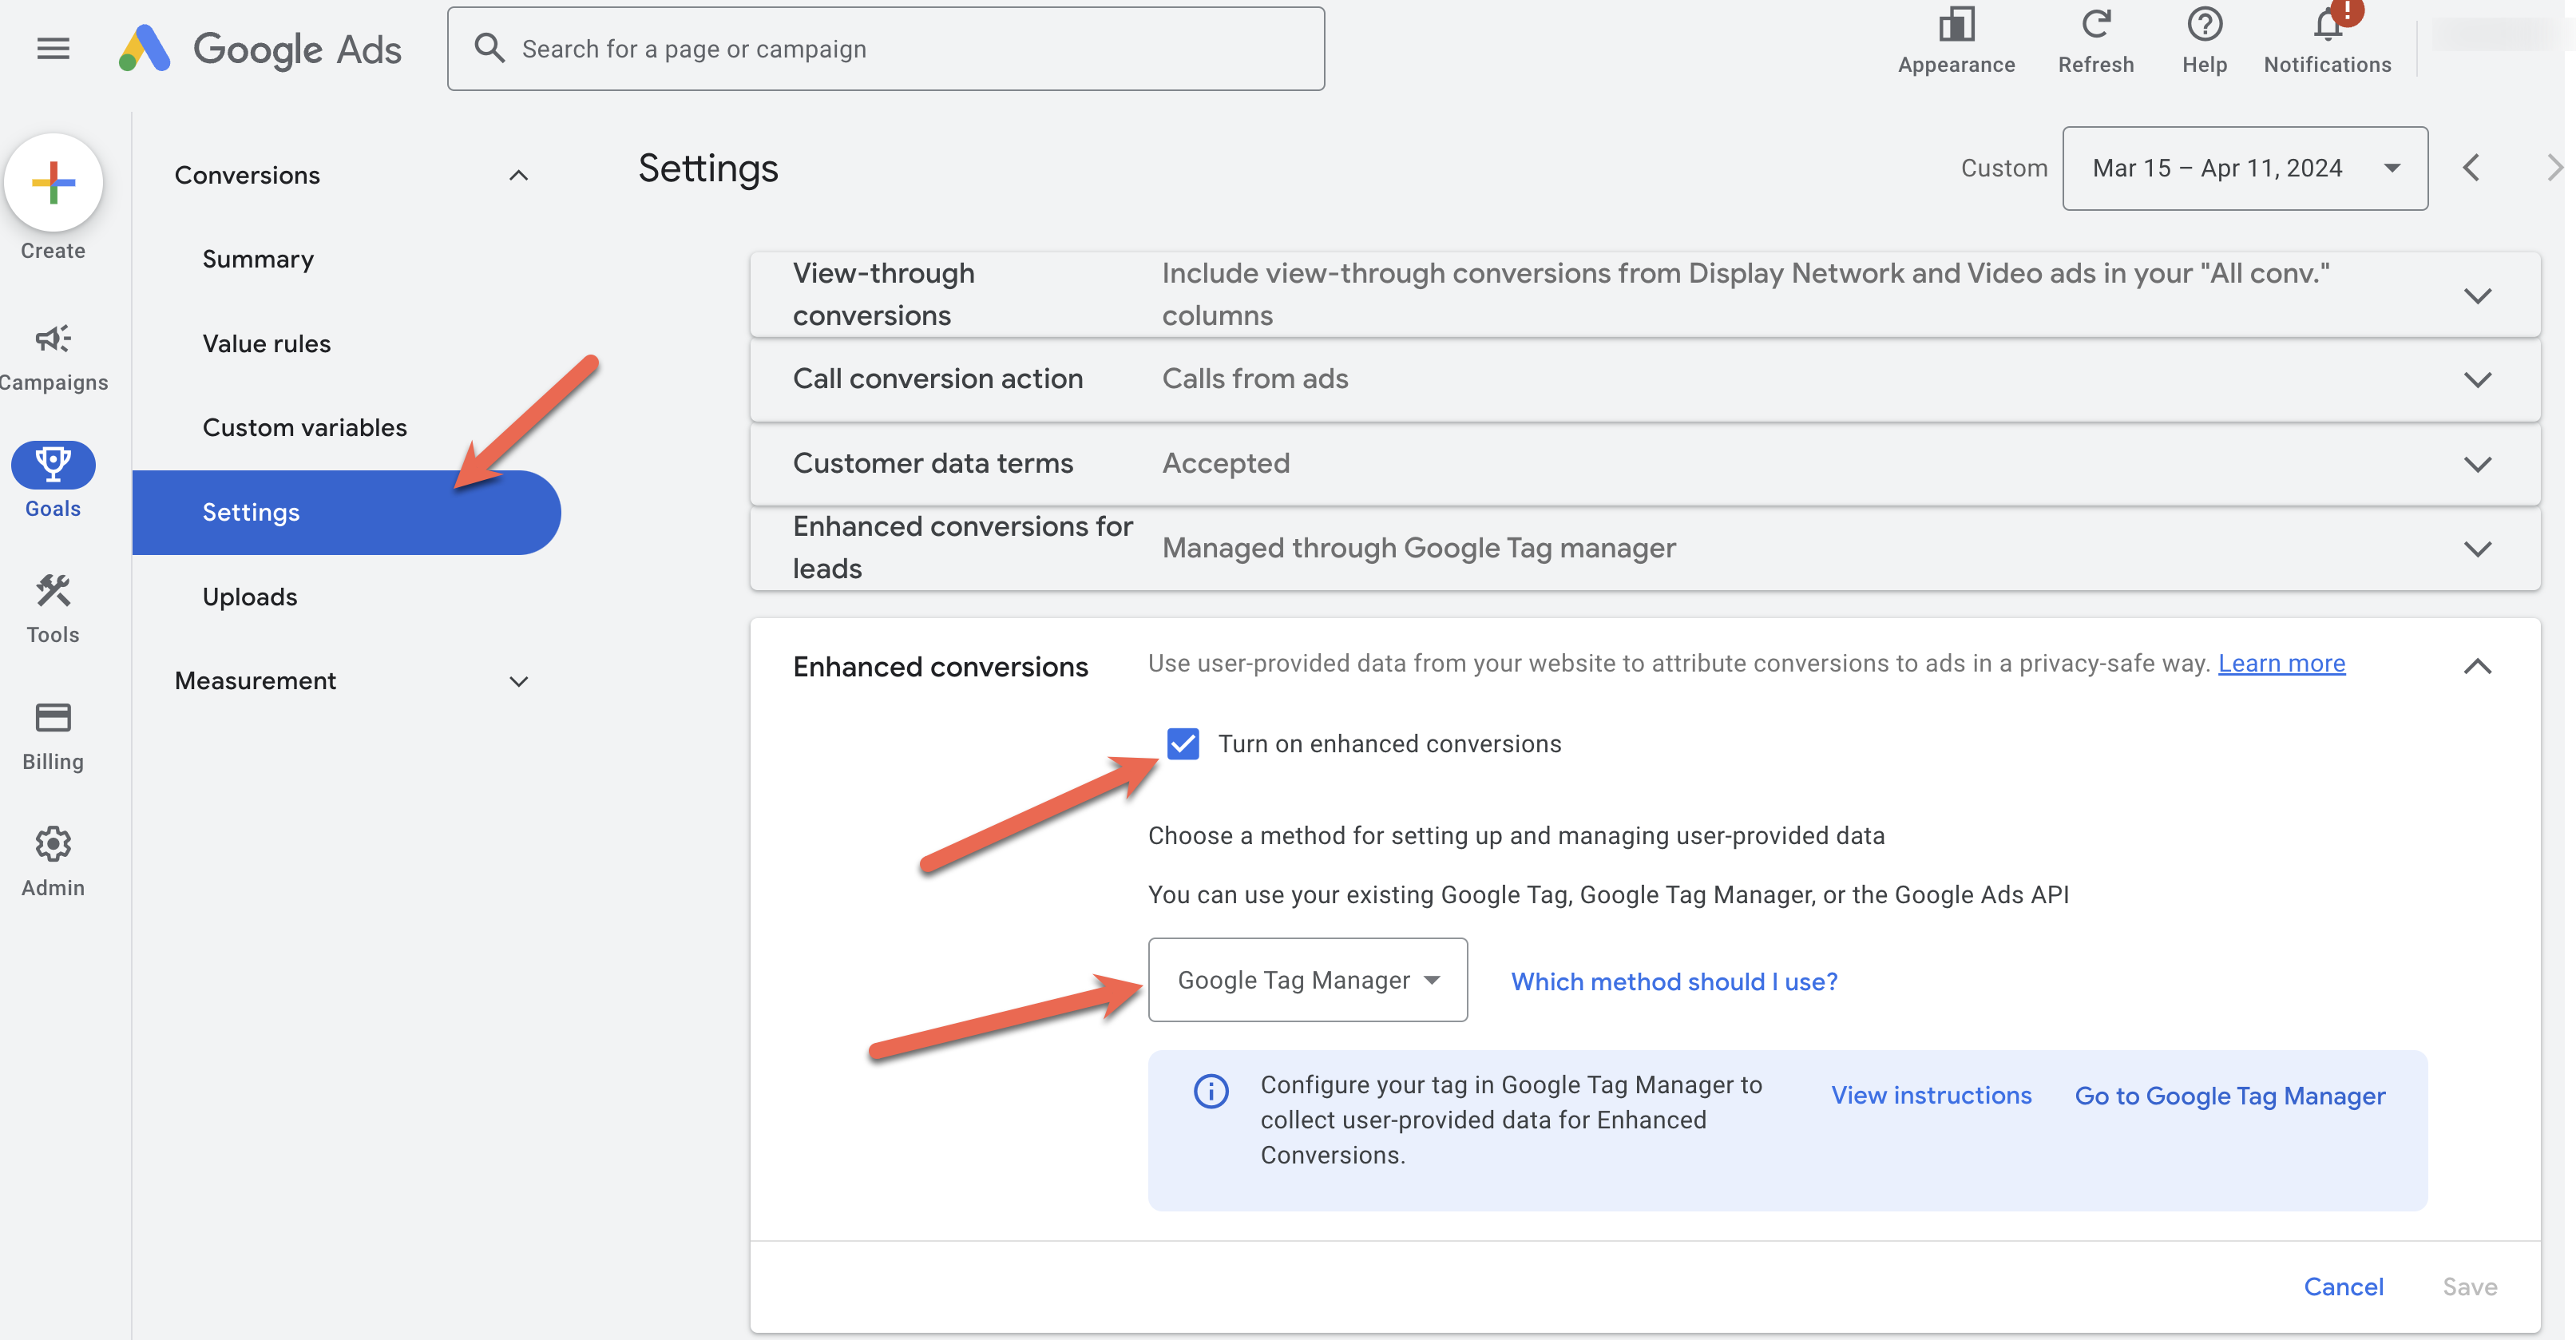Open Uploads menu item
Viewport: 2576px width, 1340px height.
(x=249, y=596)
